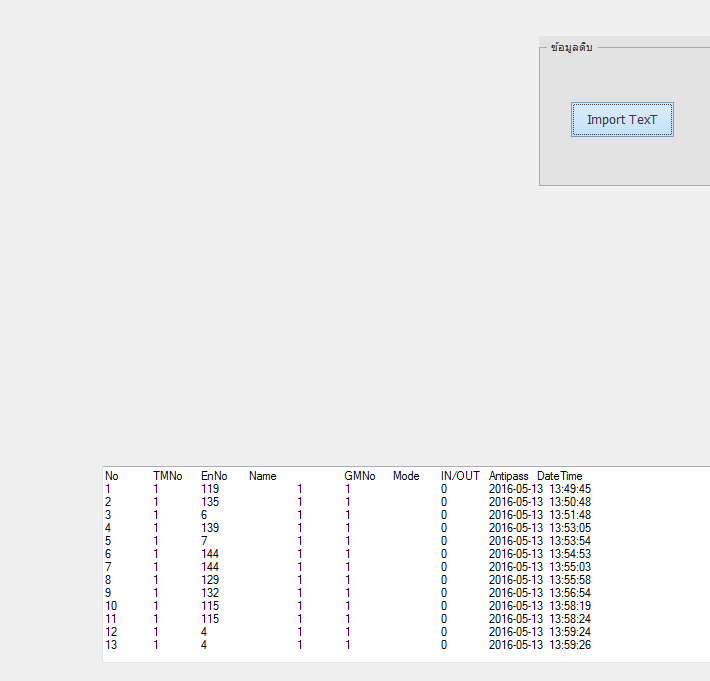Select EnNo value 119 in row 1
Screen dimensions: 710x681
(210, 489)
